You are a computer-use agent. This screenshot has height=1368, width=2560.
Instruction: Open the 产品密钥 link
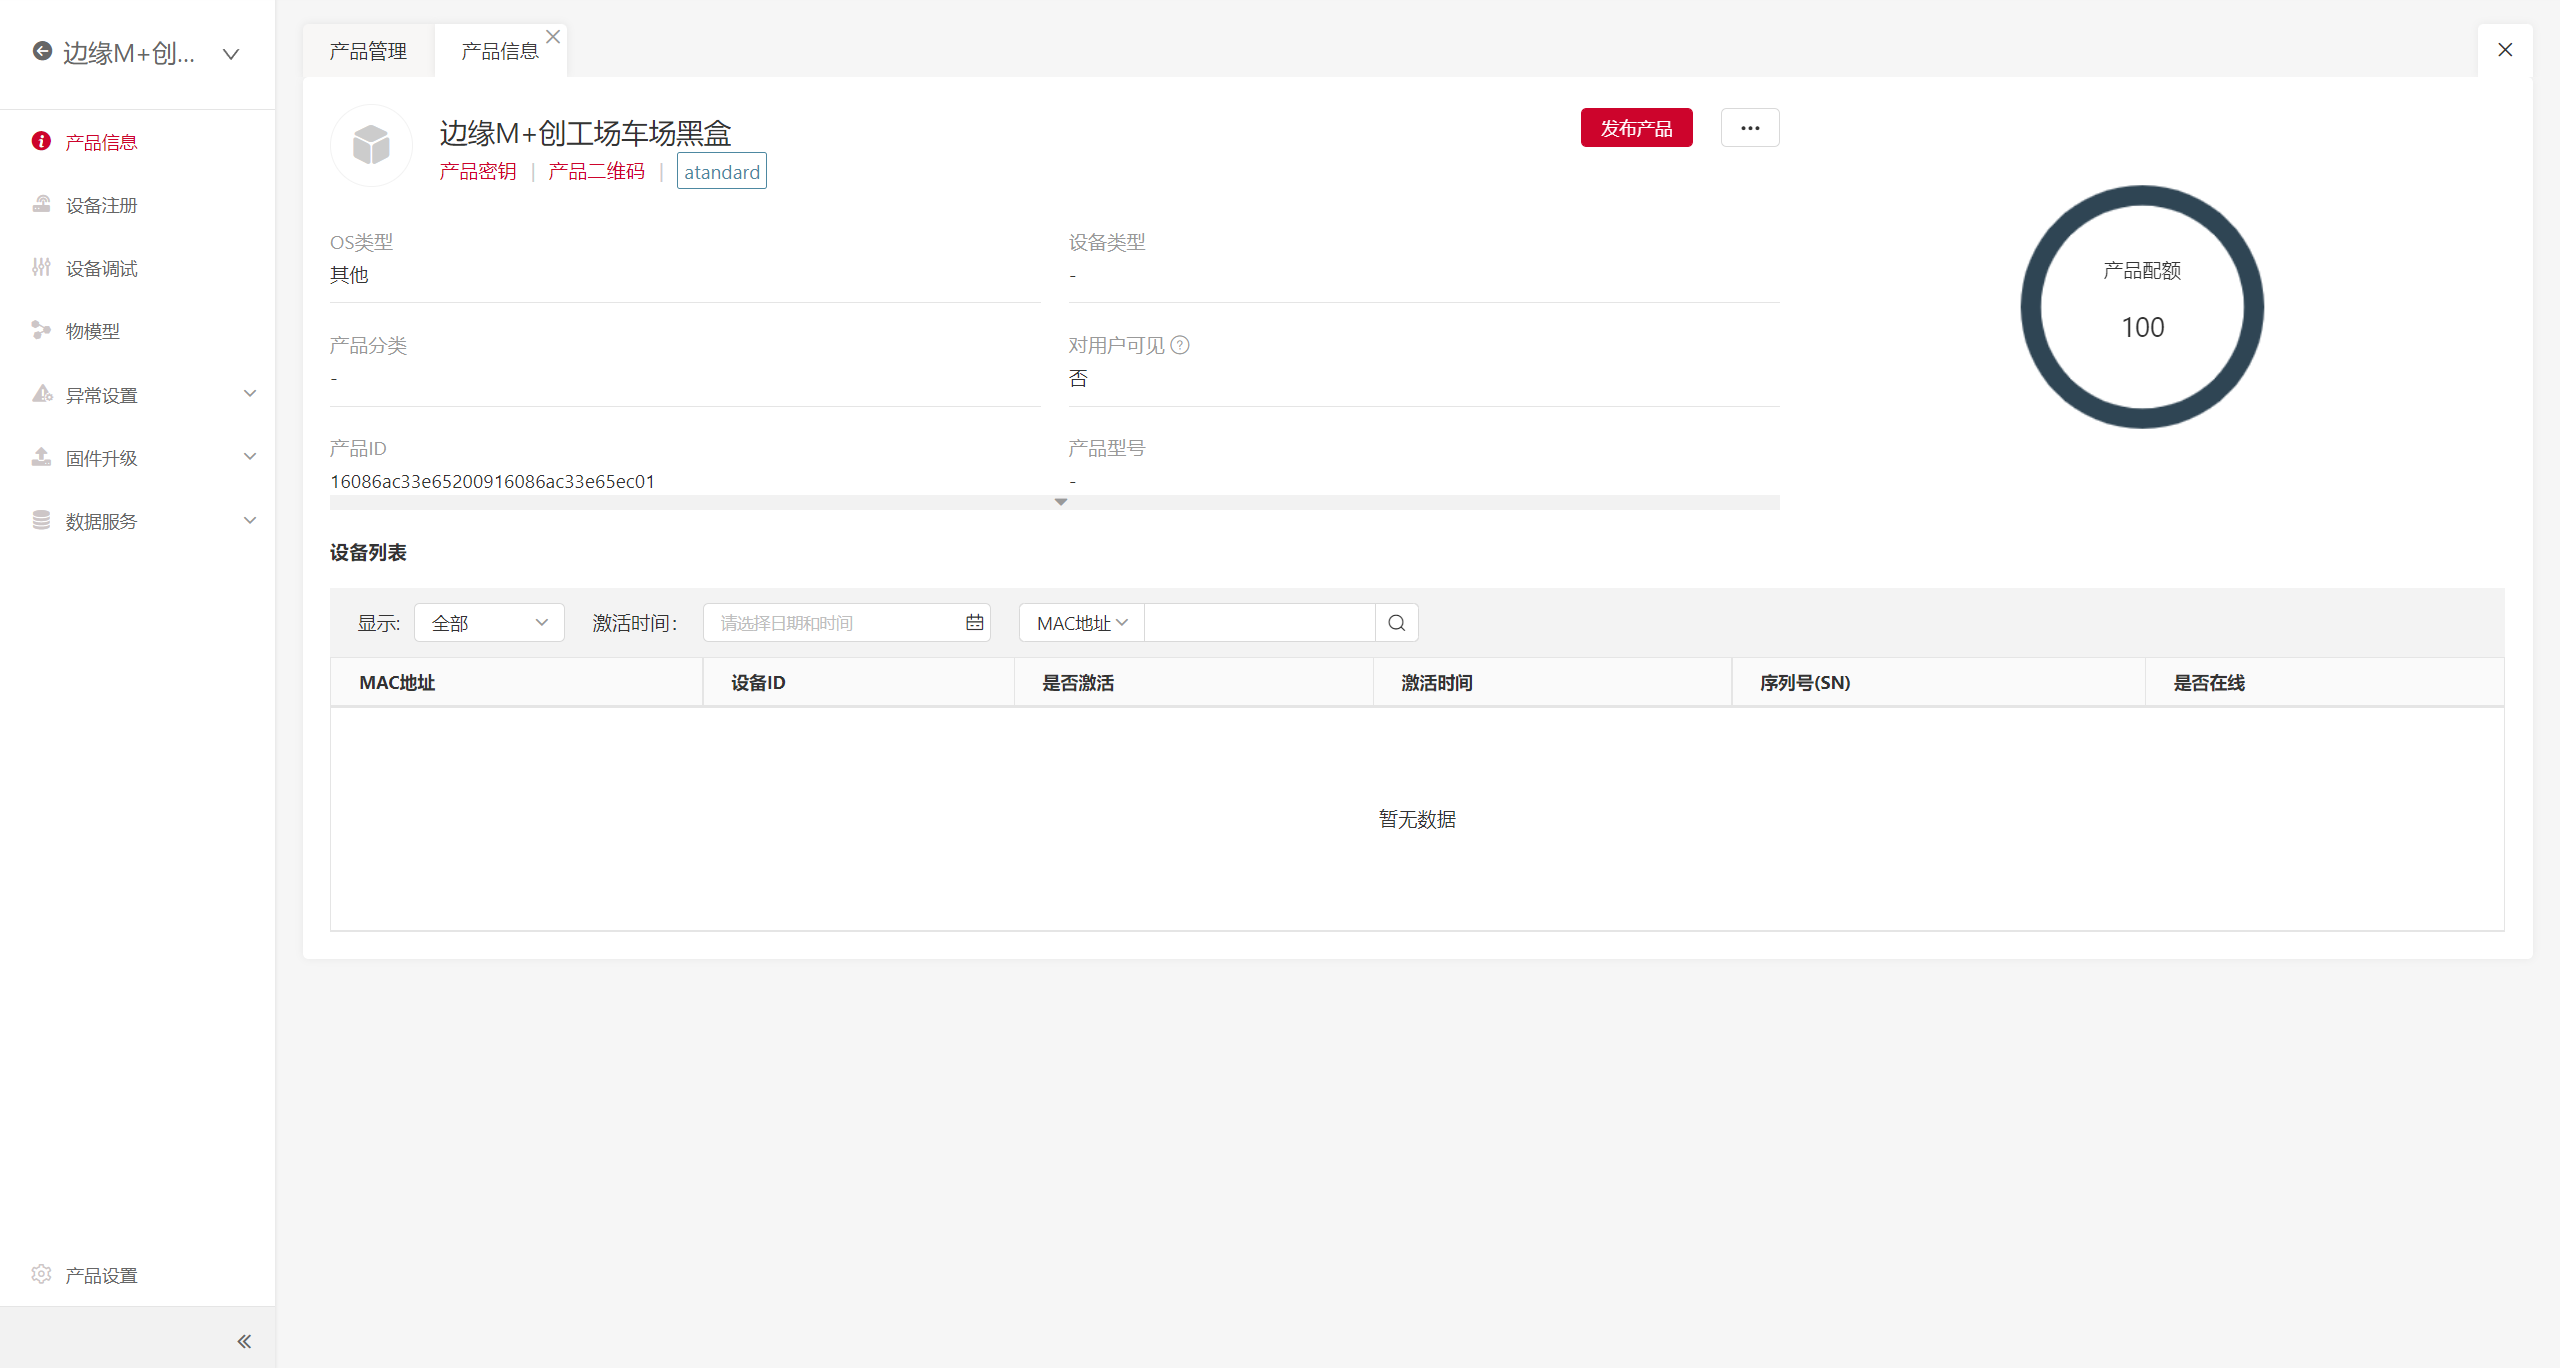[478, 172]
